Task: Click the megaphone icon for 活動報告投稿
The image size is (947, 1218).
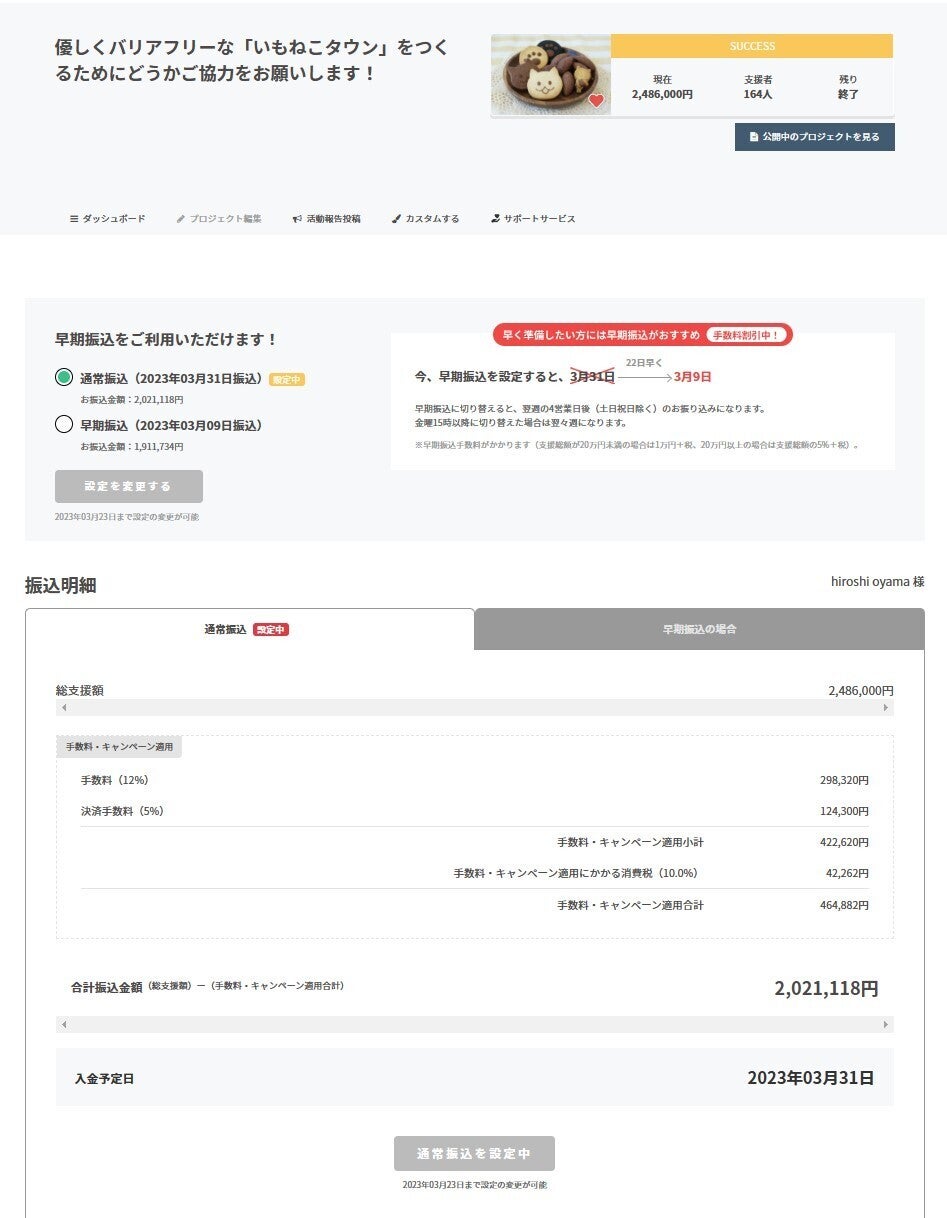Action: (297, 219)
